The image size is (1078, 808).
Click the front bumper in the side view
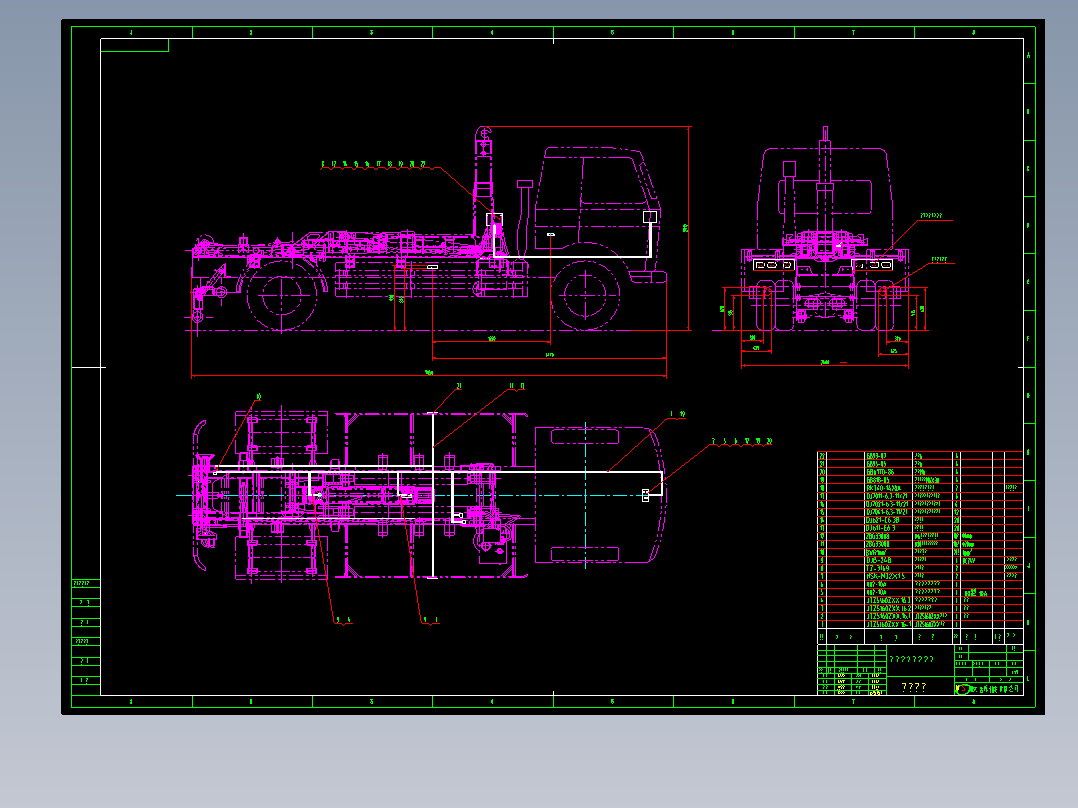click(x=648, y=276)
